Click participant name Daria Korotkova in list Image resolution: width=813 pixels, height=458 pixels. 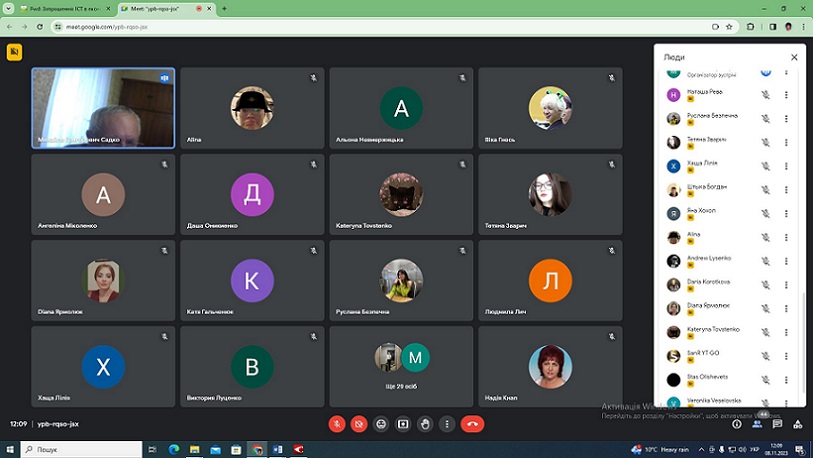pos(708,282)
